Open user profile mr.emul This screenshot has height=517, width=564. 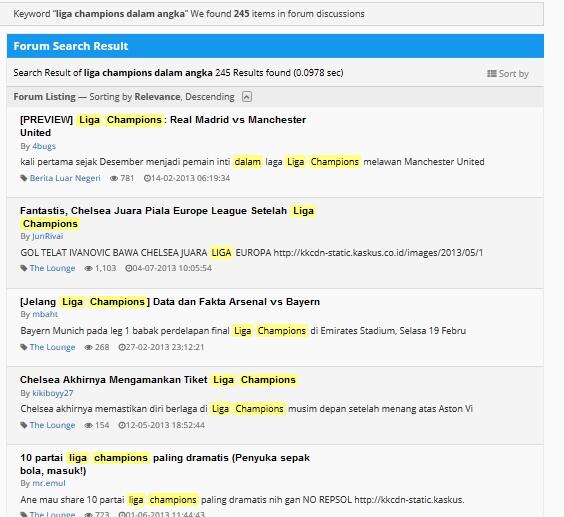point(49,483)
